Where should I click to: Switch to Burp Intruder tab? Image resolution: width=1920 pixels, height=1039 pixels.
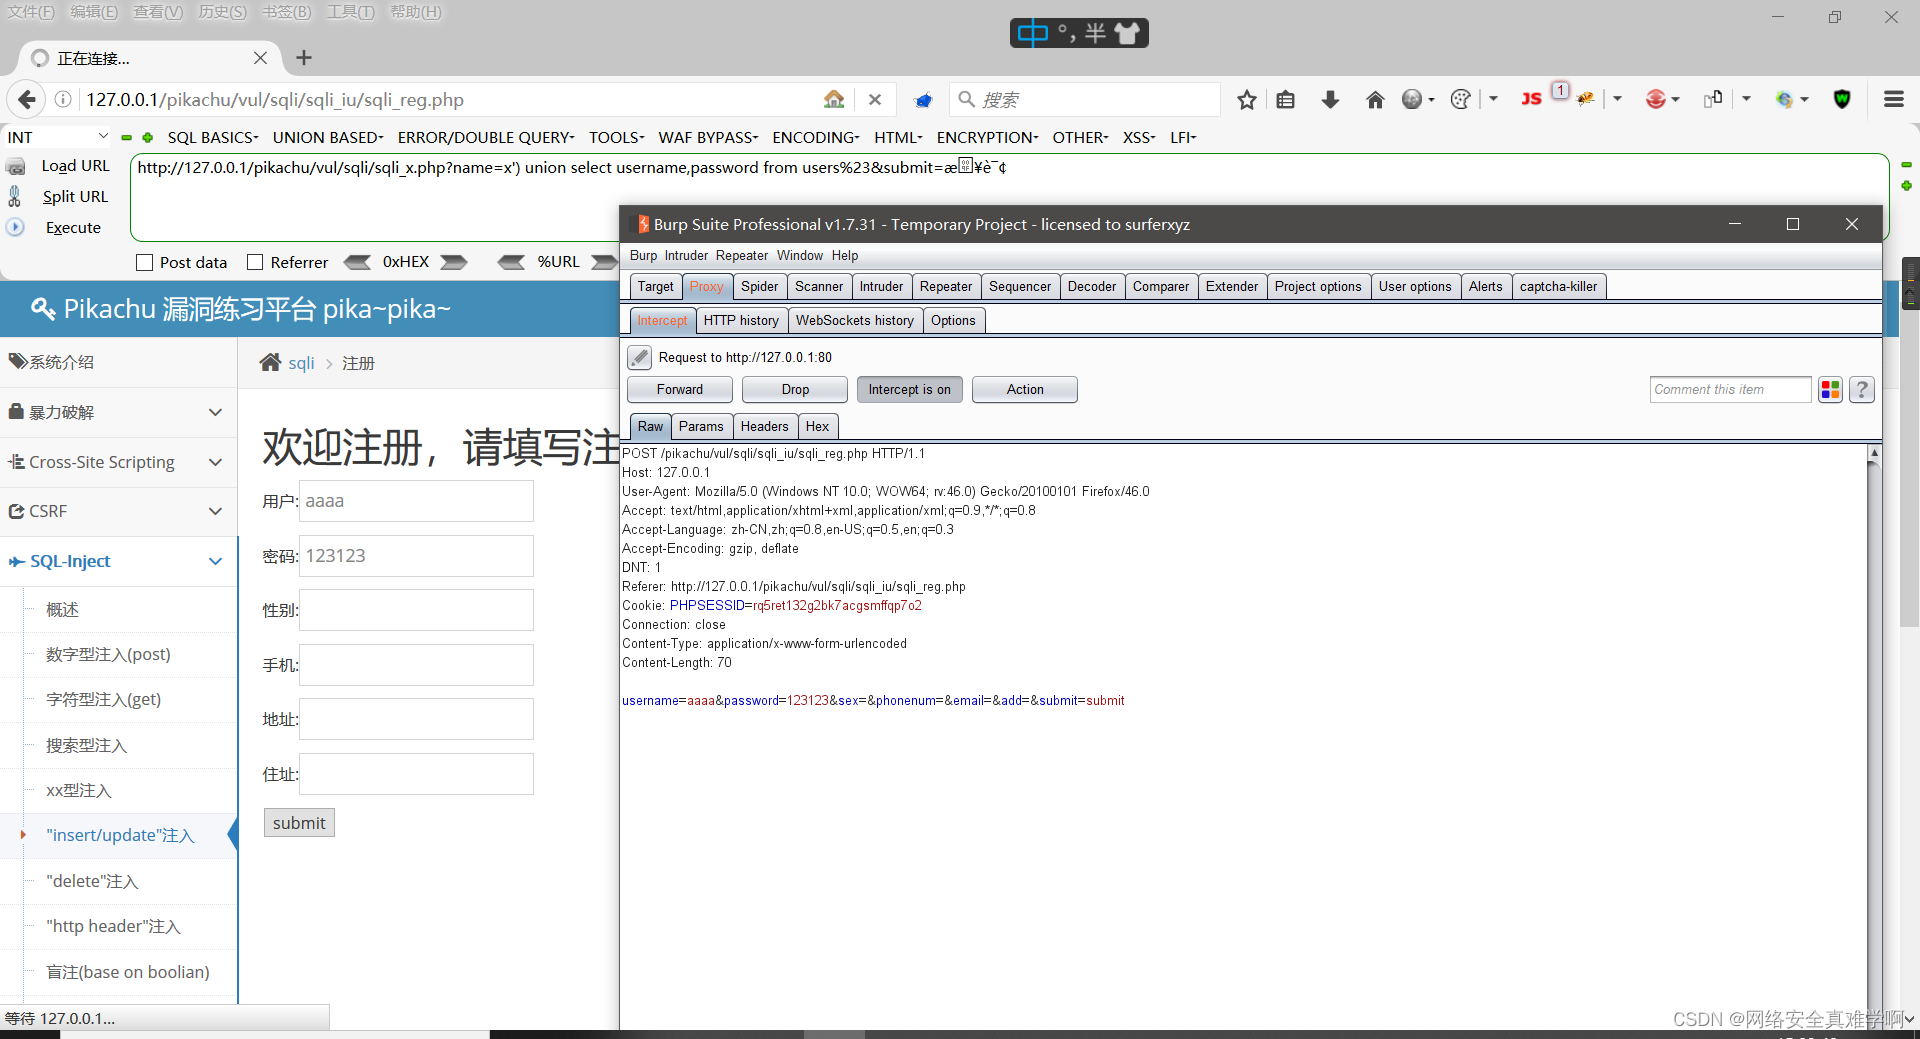[x=881, y=287]
